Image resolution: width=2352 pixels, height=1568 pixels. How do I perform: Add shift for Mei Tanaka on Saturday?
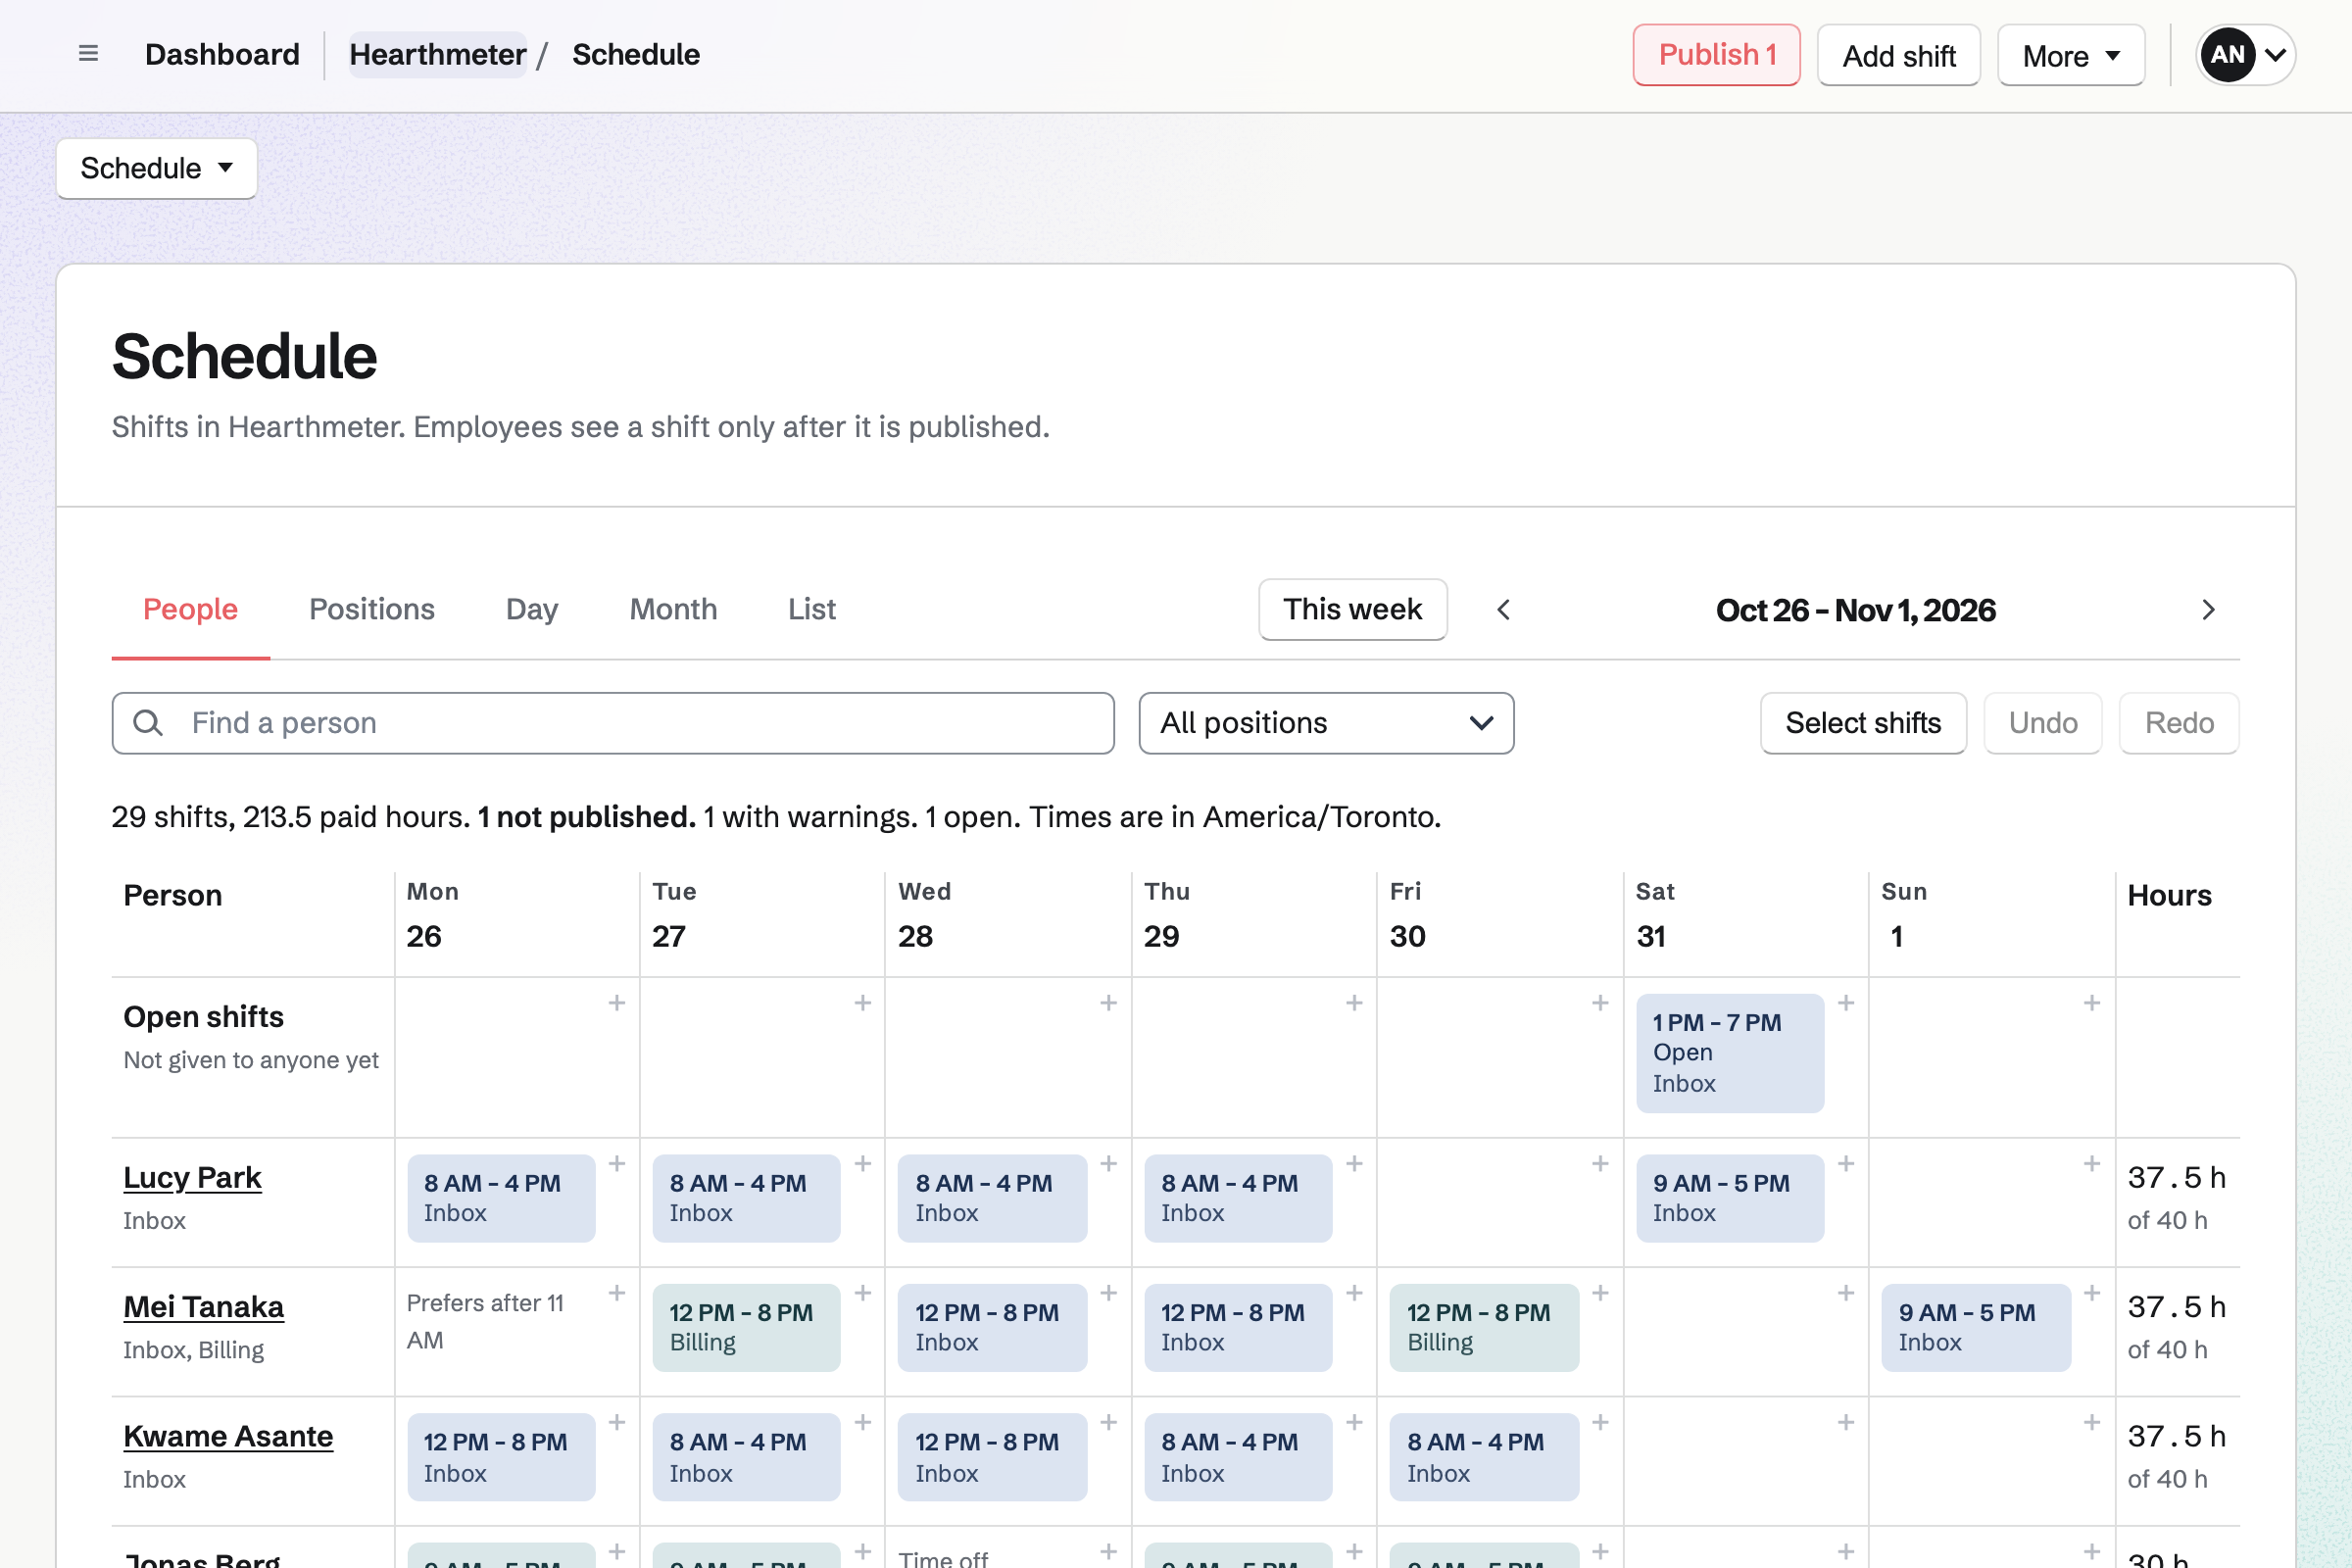(1847, 1293)
